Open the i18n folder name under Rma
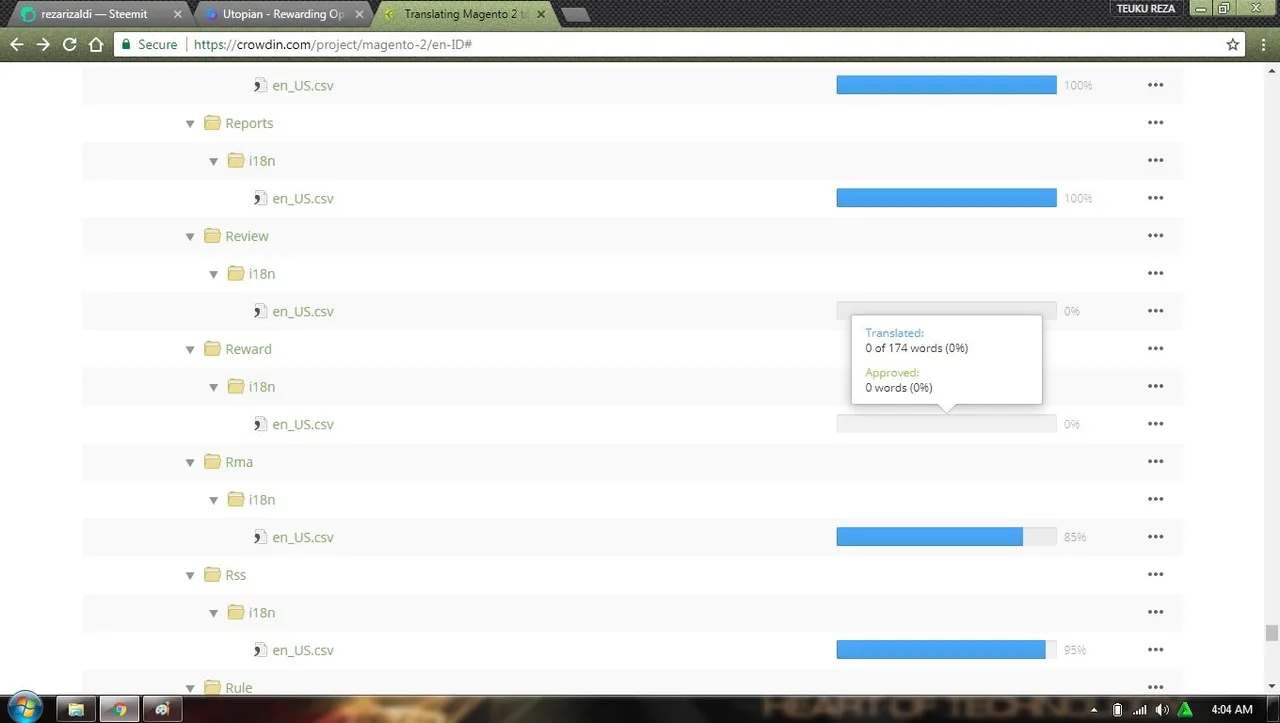The height and width of the screenshot is (723, 1280). click(x=262, y=499)
